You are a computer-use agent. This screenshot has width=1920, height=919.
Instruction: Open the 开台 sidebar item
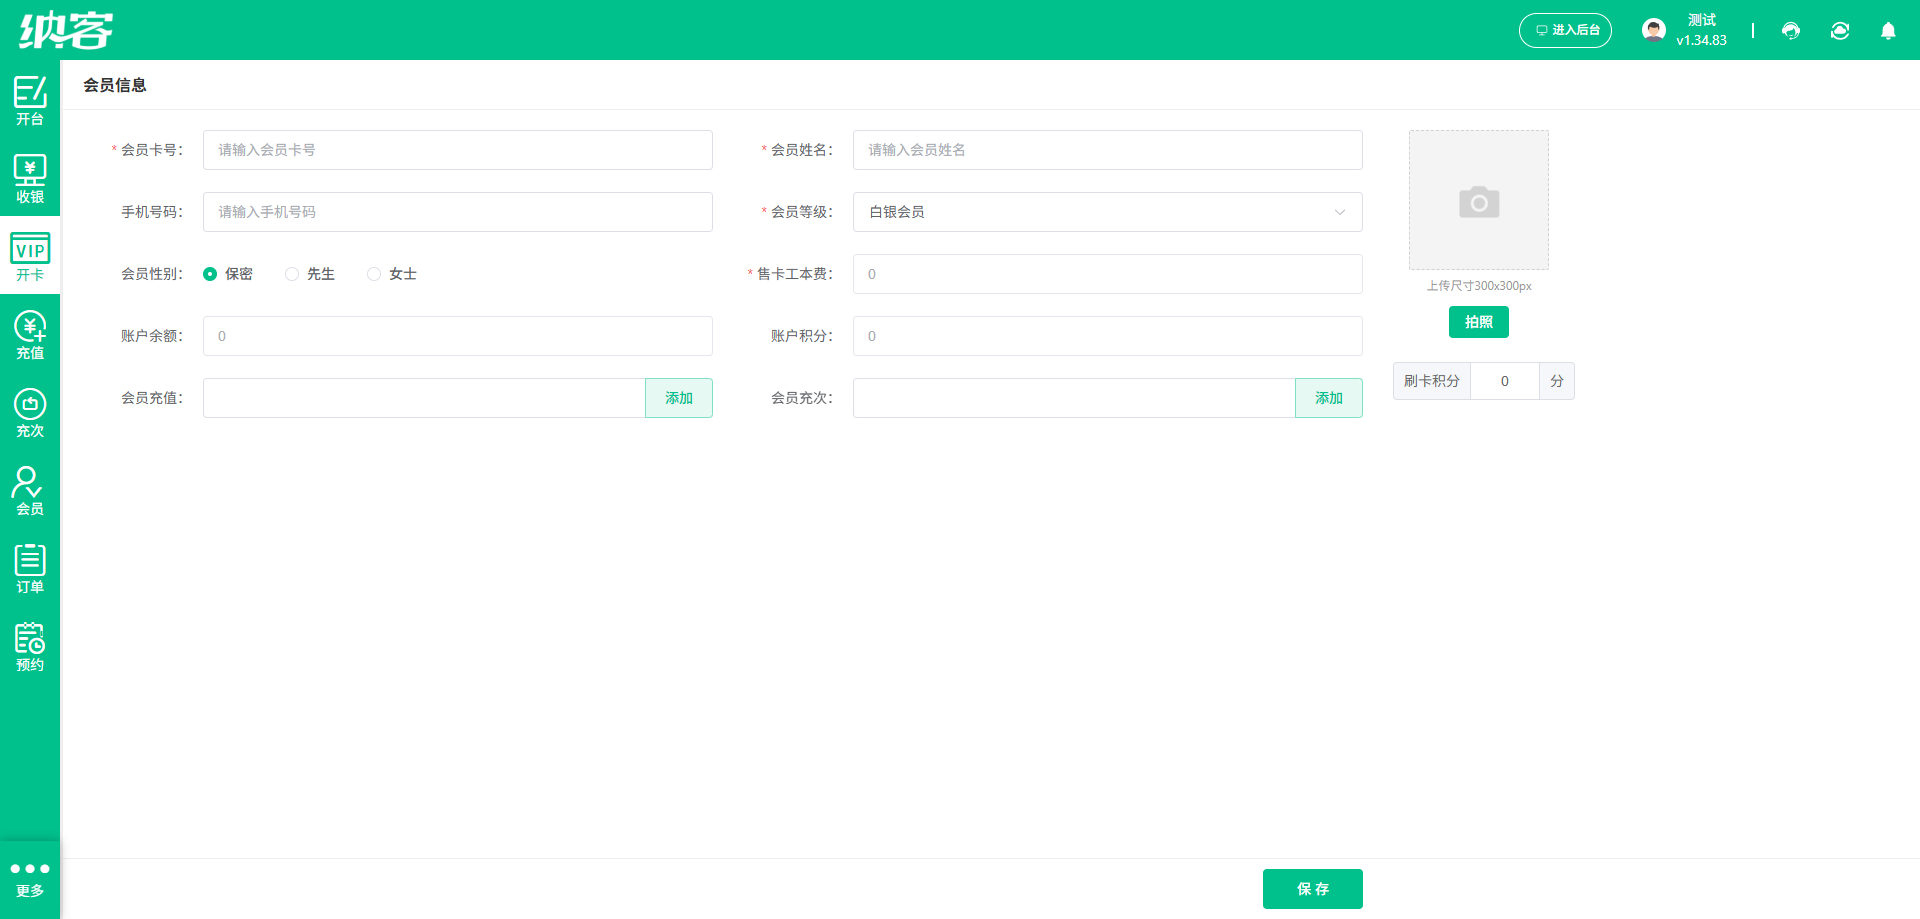30,100
